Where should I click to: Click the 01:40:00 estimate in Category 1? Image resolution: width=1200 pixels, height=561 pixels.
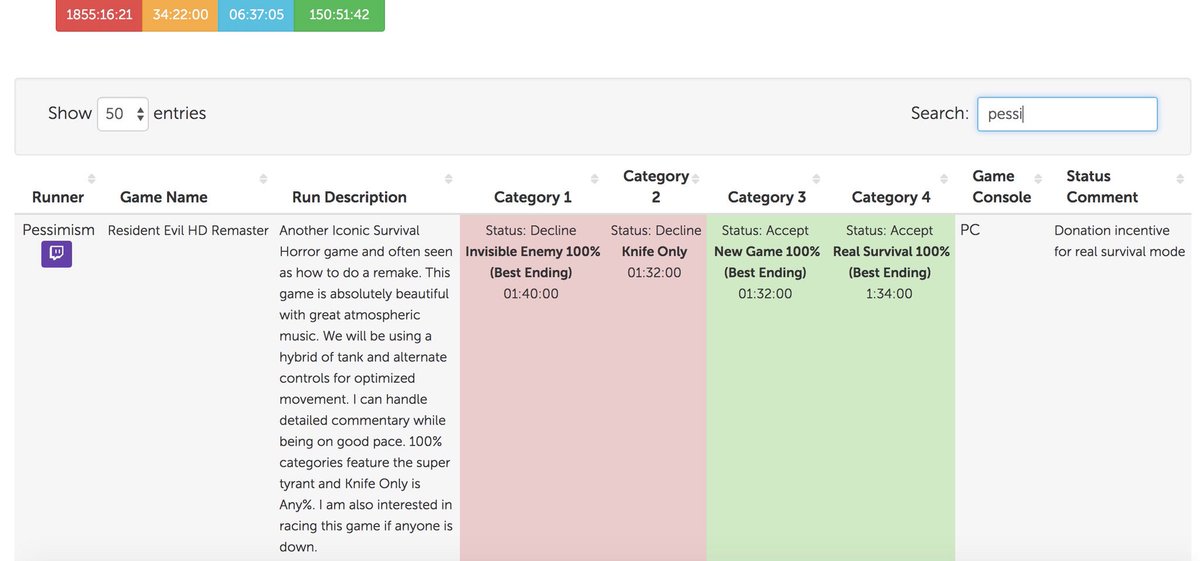pos(531,294)
